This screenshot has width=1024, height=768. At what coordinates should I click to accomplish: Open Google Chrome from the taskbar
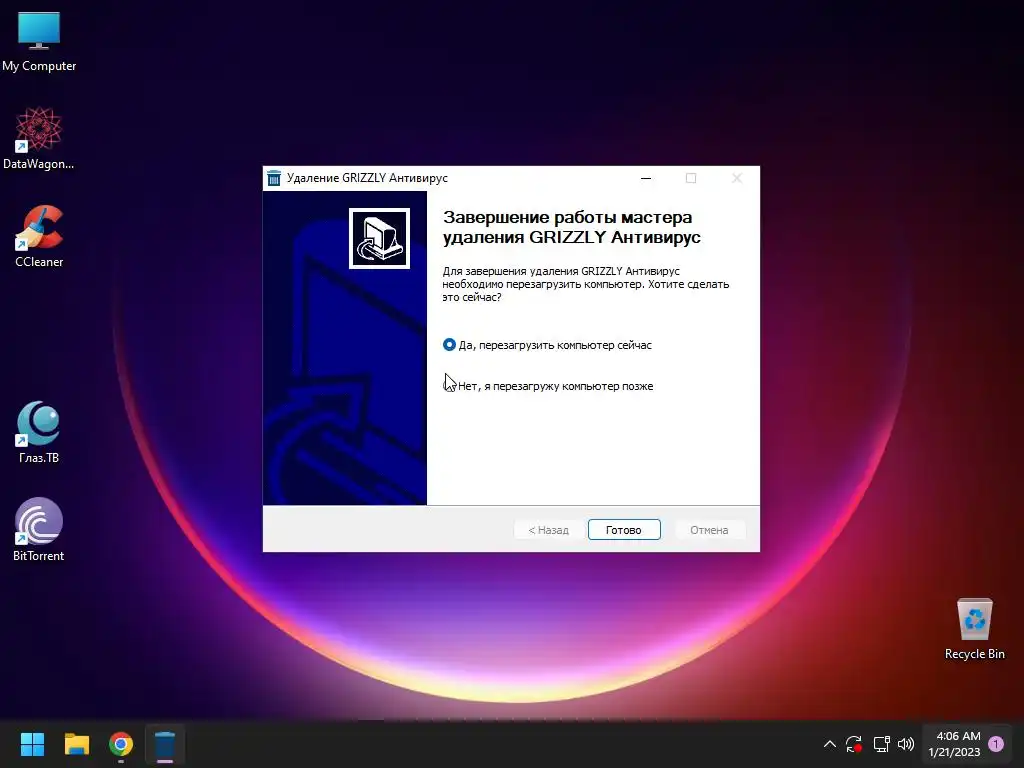click(121, 744)
